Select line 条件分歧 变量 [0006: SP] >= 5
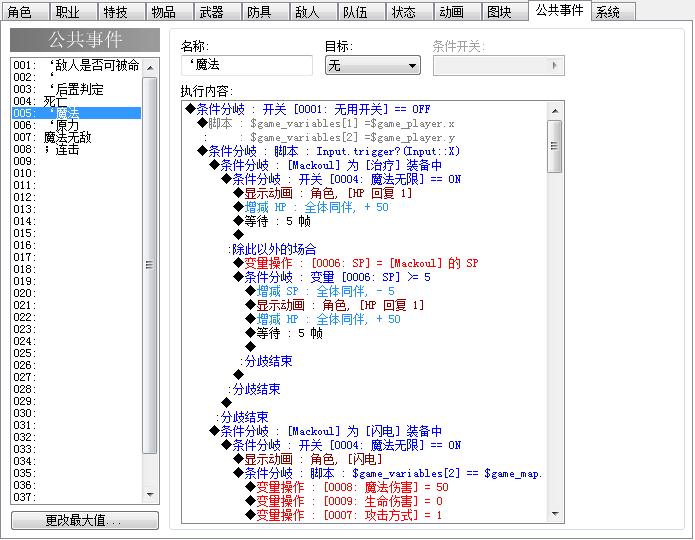695x540 pixels. 332,277
